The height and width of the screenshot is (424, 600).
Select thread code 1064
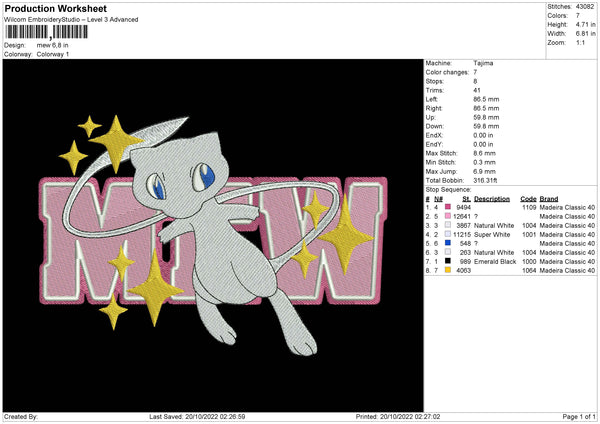529,271
